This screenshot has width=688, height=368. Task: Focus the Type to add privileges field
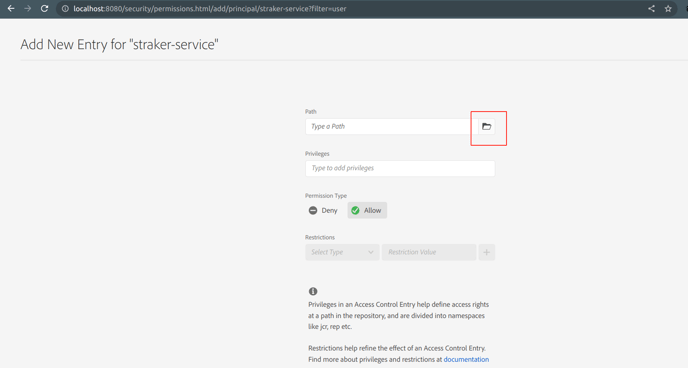pos(400,168)
